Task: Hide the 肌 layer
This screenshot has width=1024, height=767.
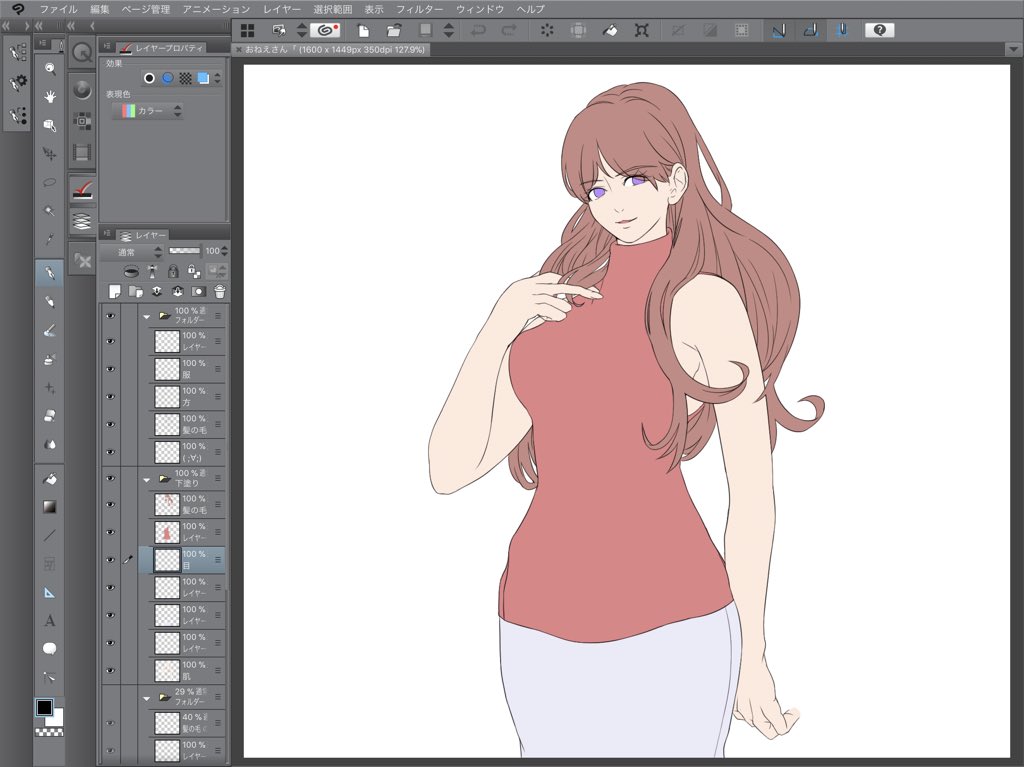Action: point(110,670)
